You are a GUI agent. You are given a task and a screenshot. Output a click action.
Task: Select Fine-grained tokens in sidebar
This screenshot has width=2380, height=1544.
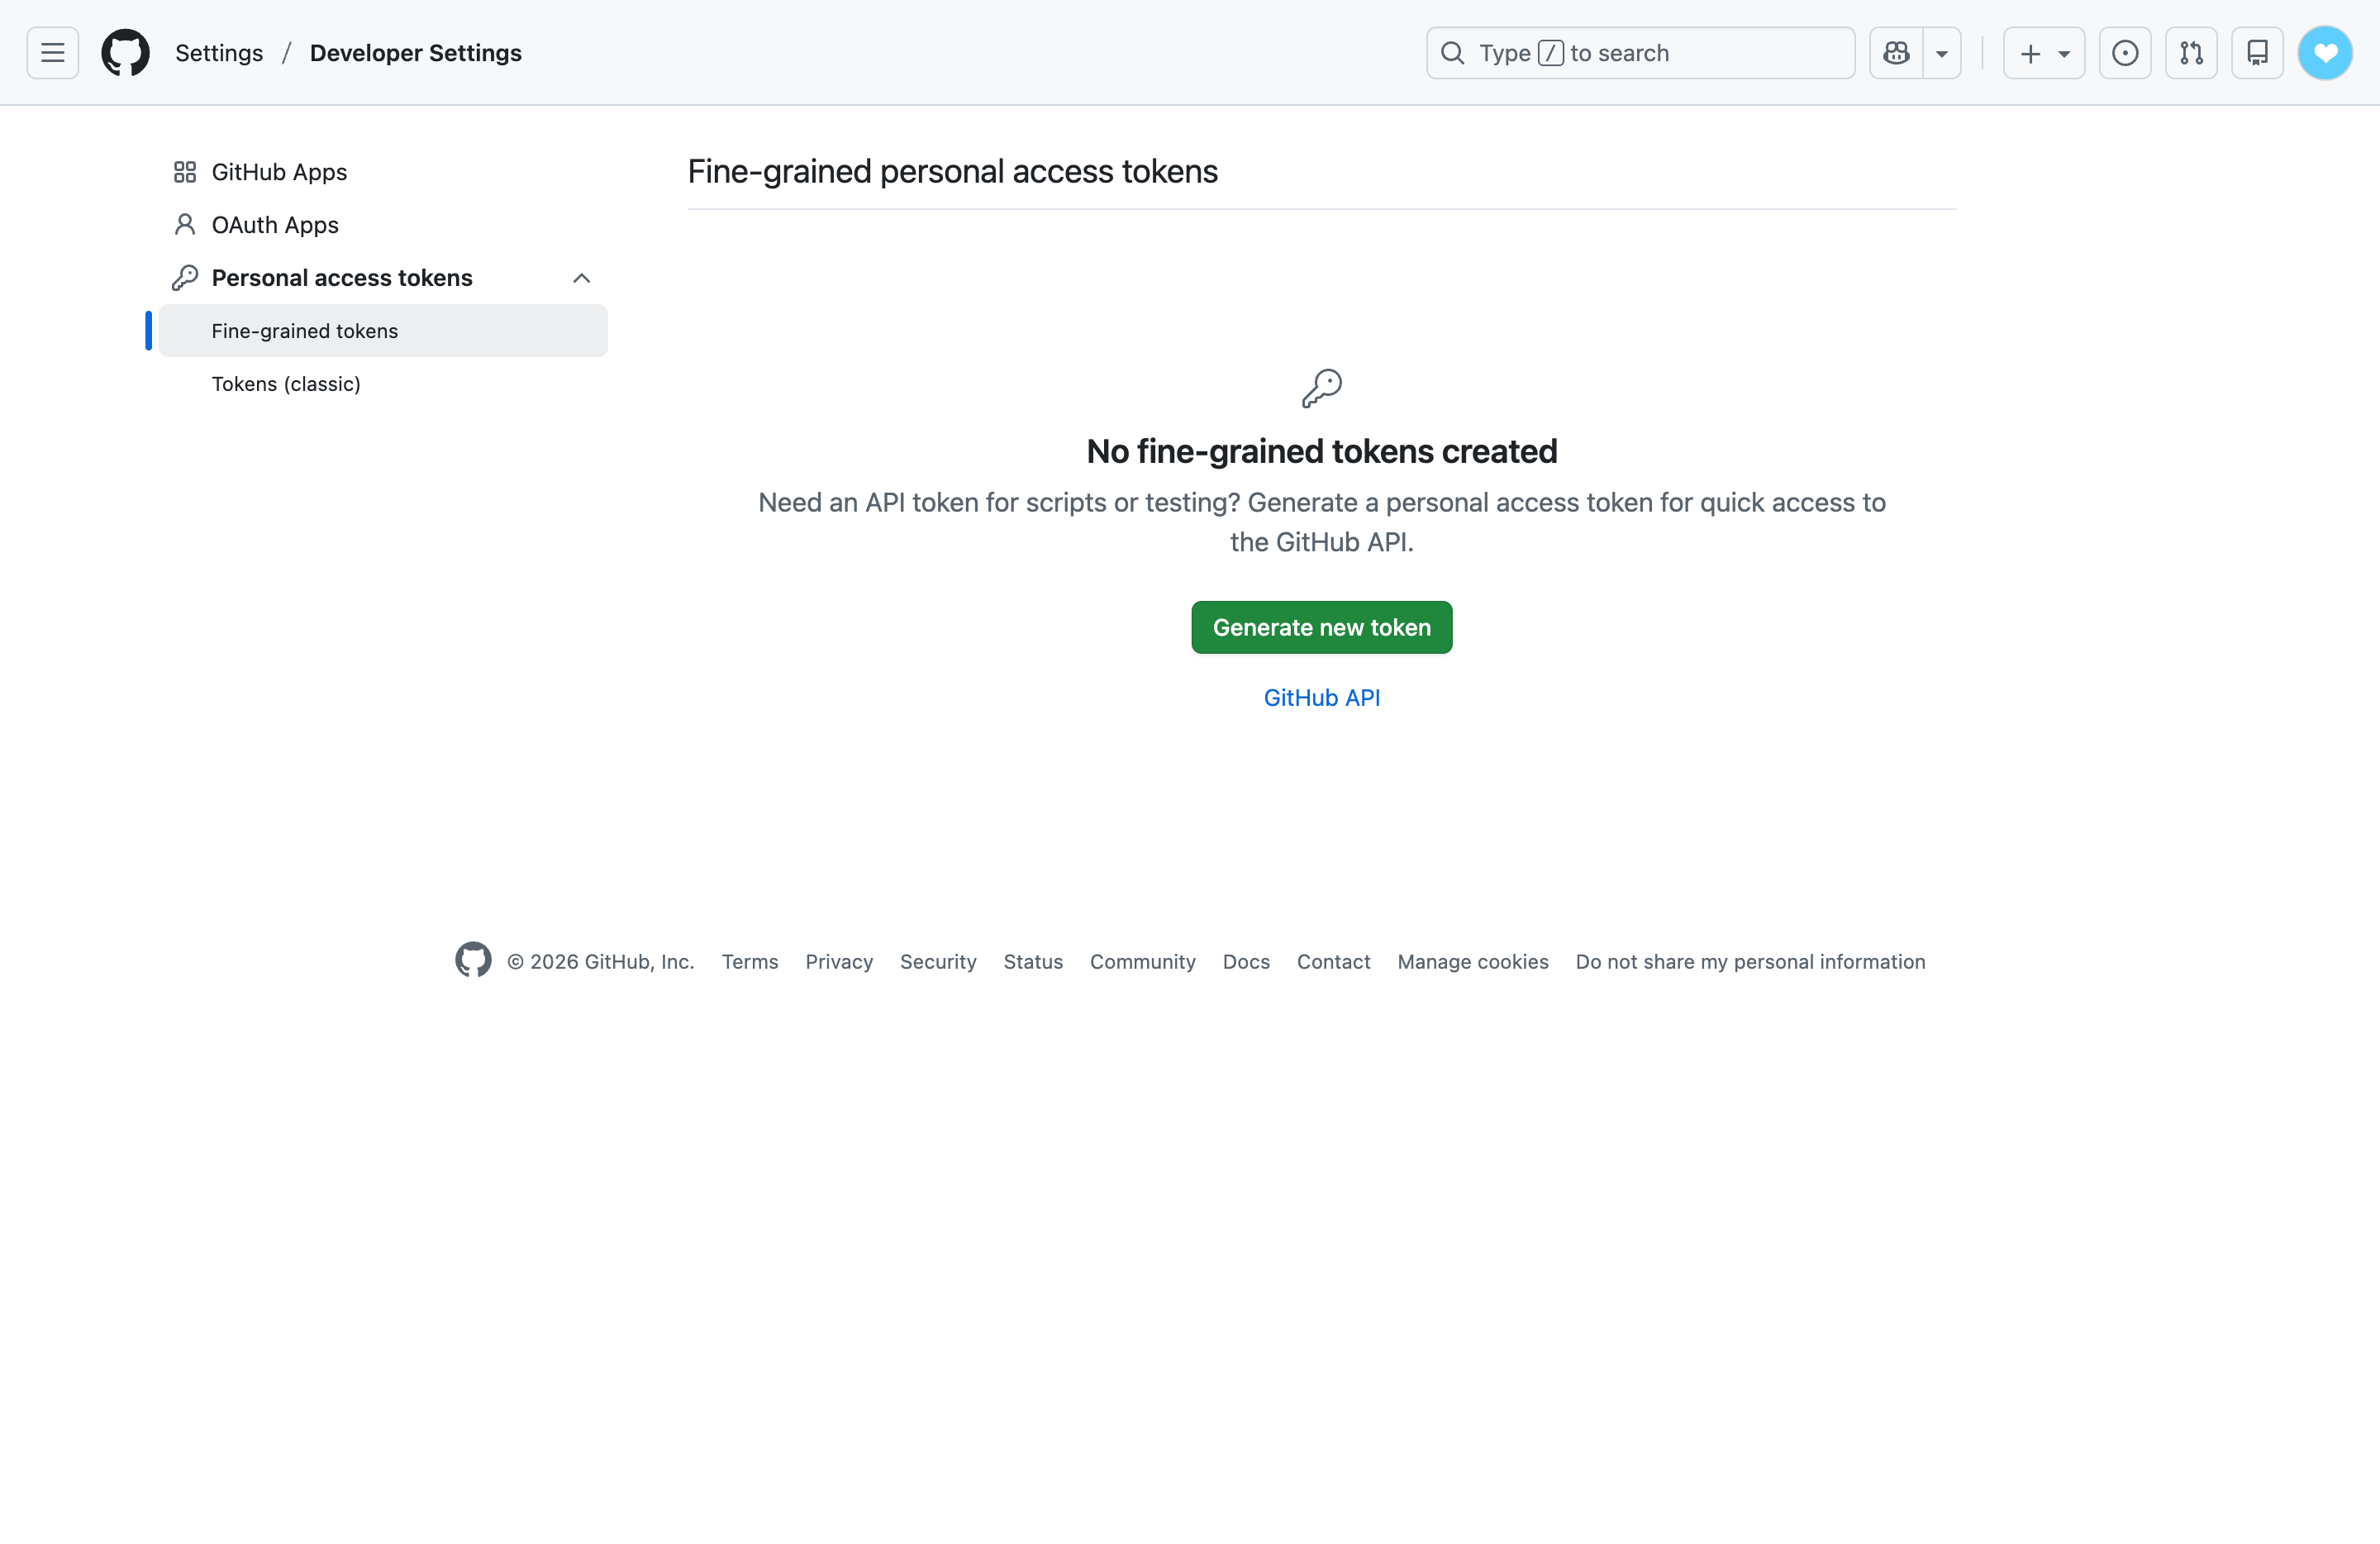coord(305,331)
